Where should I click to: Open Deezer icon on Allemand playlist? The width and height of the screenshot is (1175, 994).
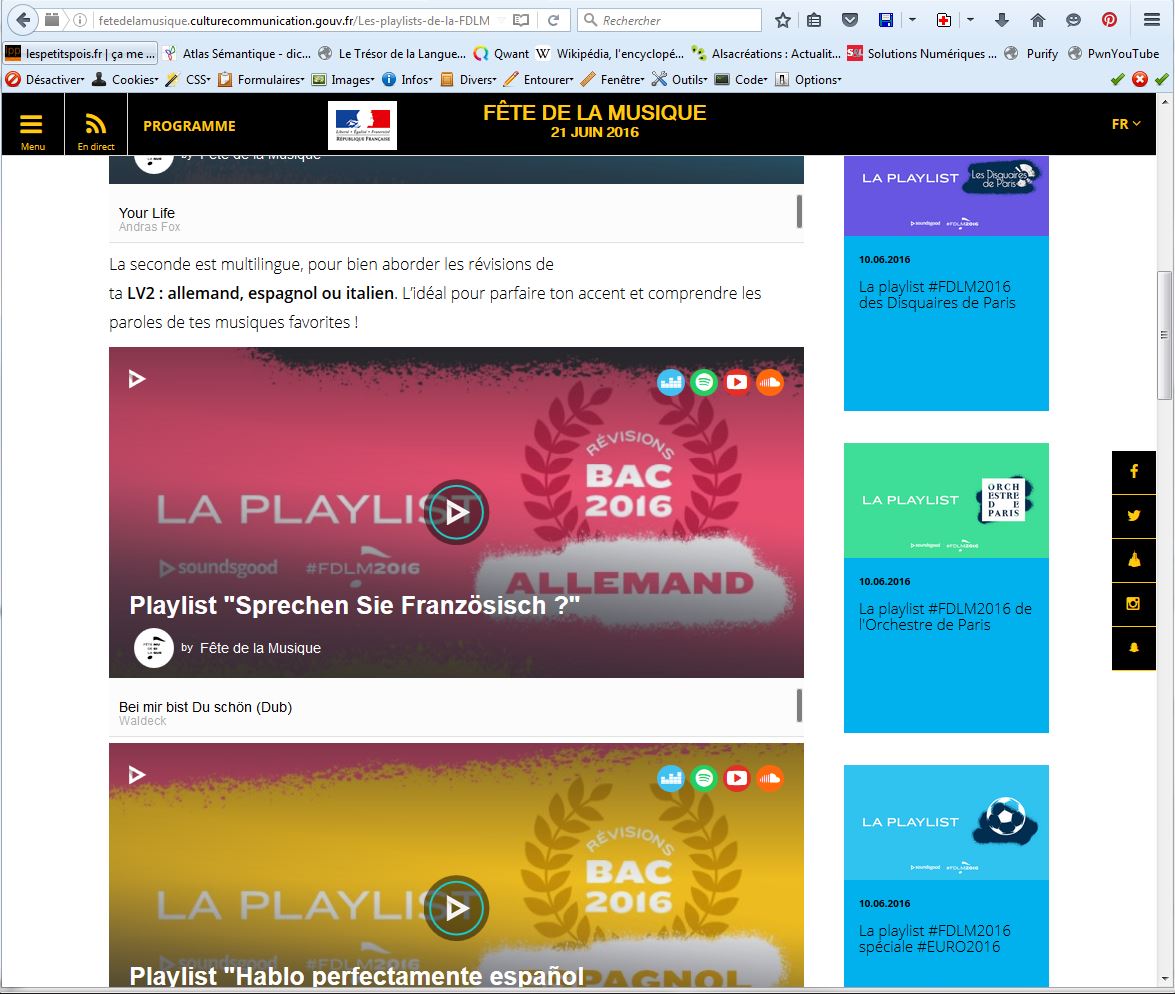tap(671, 382)
